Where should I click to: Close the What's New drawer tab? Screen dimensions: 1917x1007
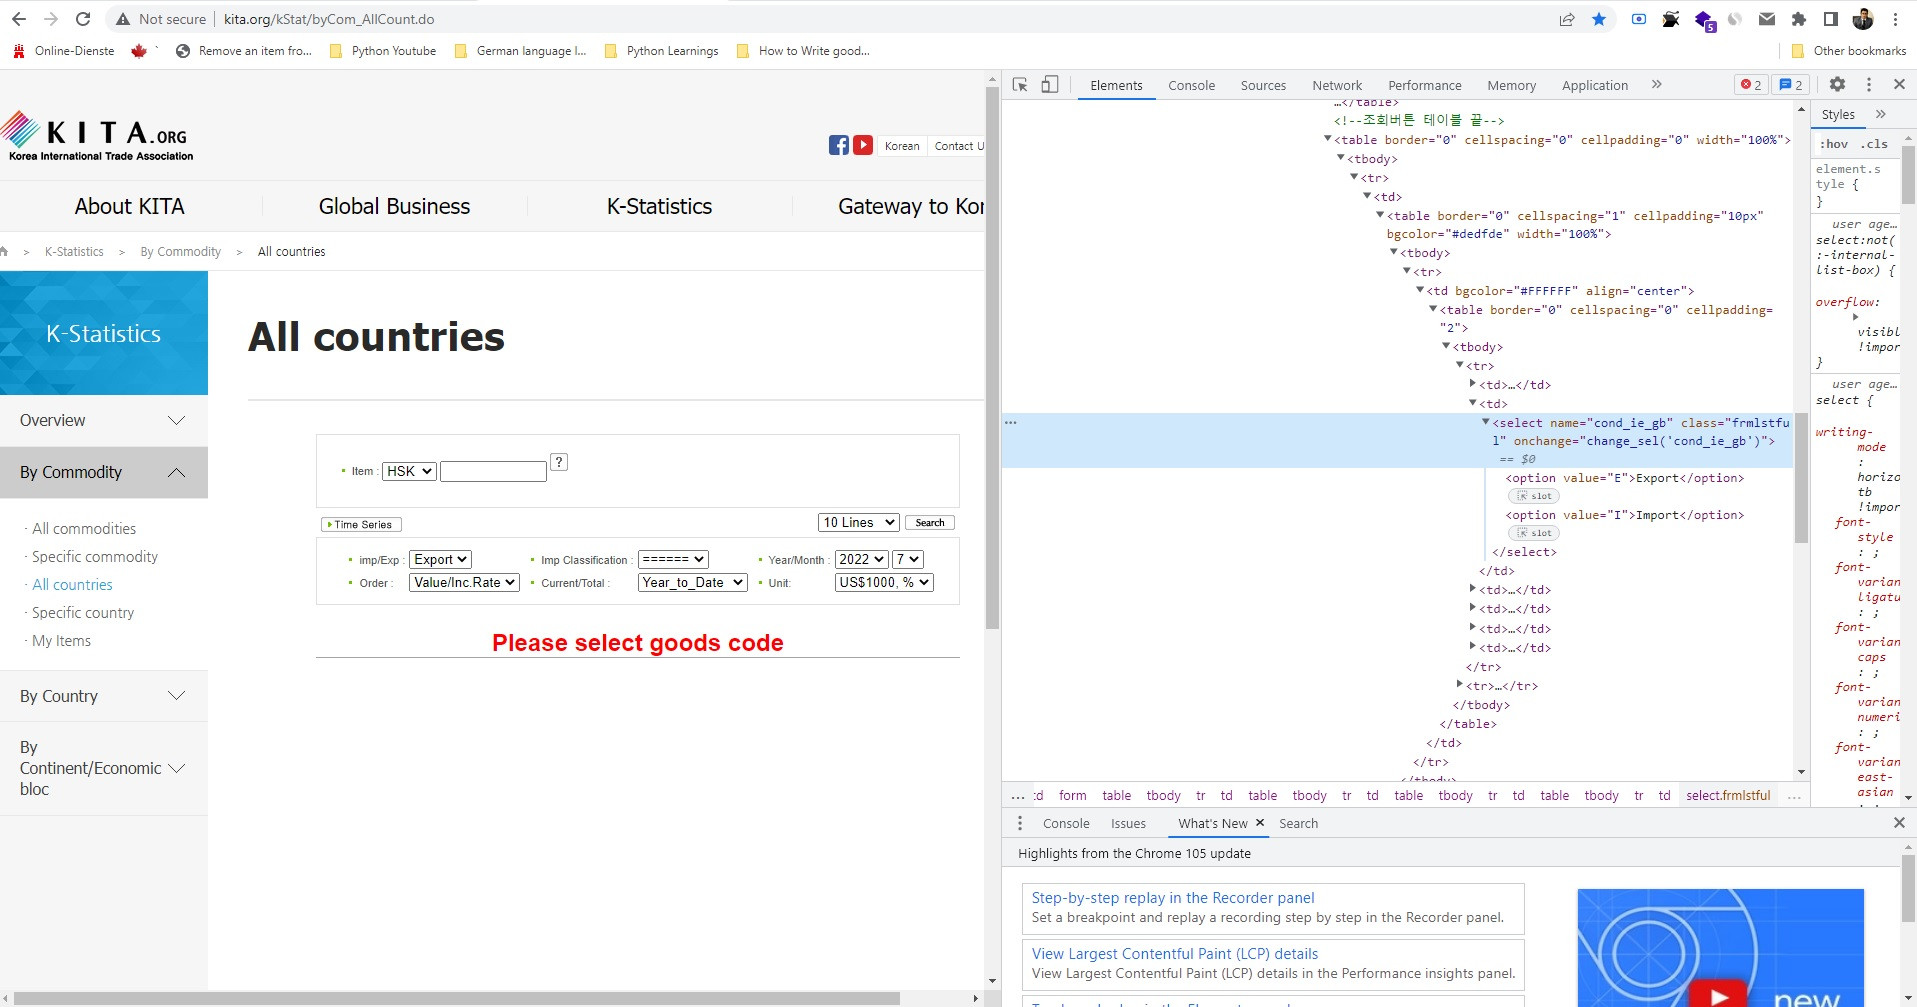tap(1260, 822)
